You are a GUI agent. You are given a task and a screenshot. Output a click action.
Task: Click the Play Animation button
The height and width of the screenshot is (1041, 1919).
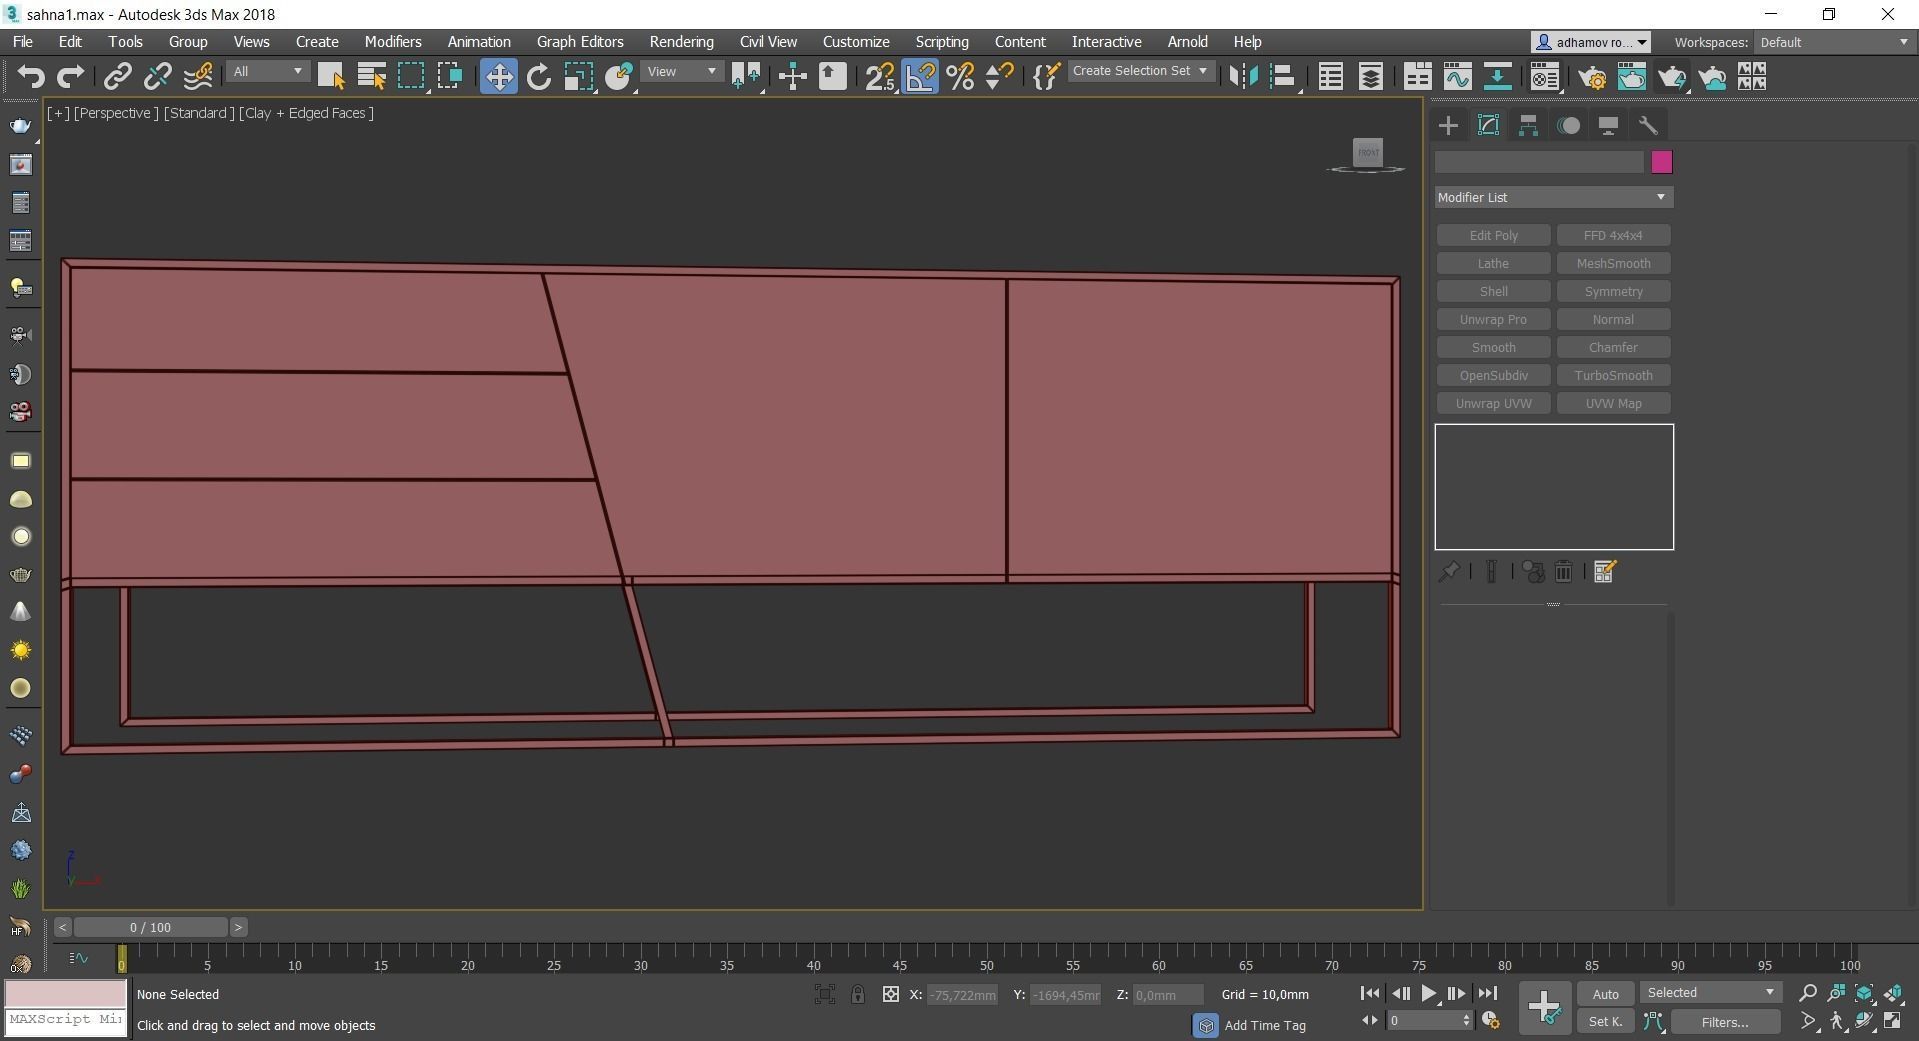click(1428, 993)
